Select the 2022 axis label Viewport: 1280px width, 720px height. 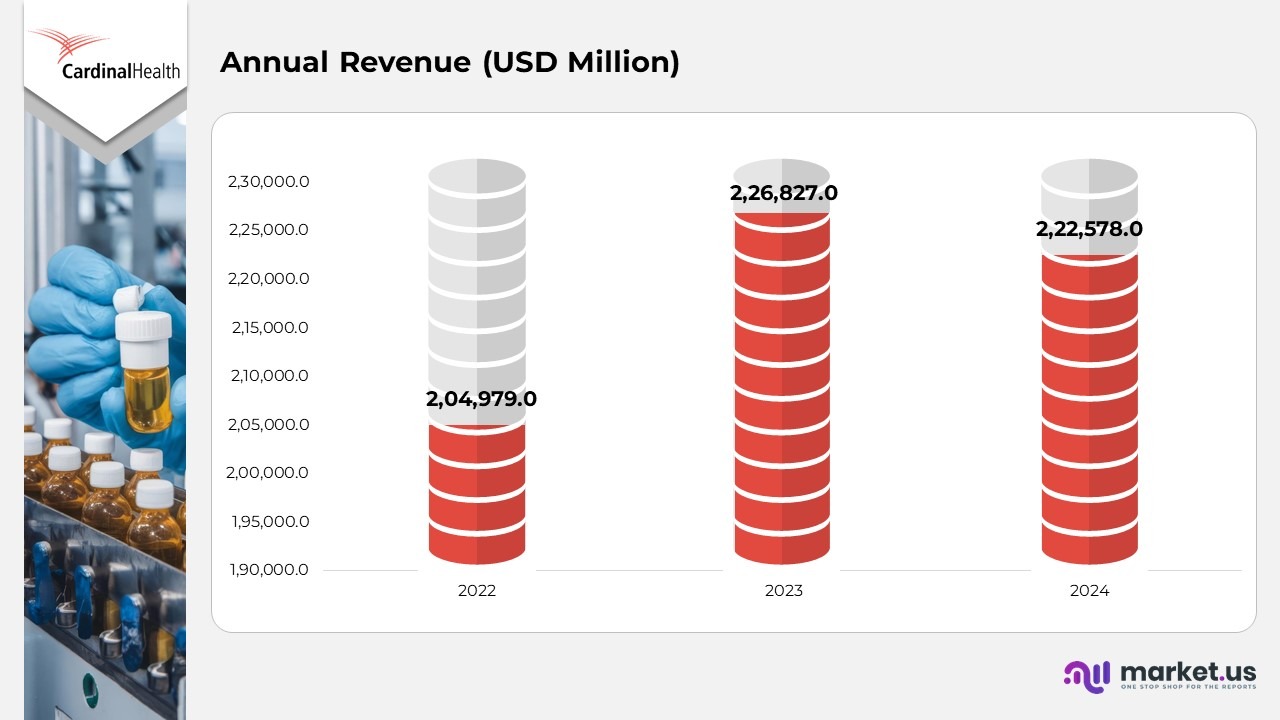[477, 590]
